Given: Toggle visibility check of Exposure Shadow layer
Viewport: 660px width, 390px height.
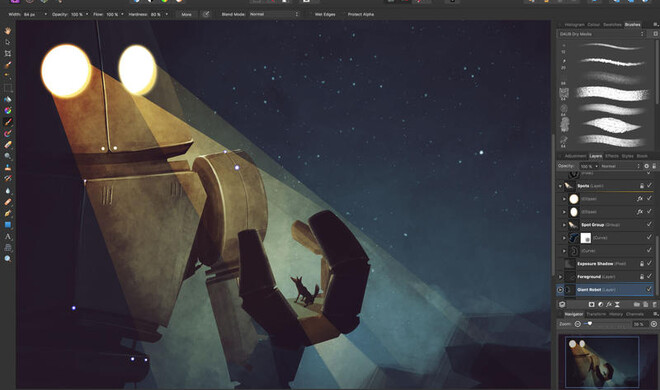Looking at the screenshot, I should (649, 263).
